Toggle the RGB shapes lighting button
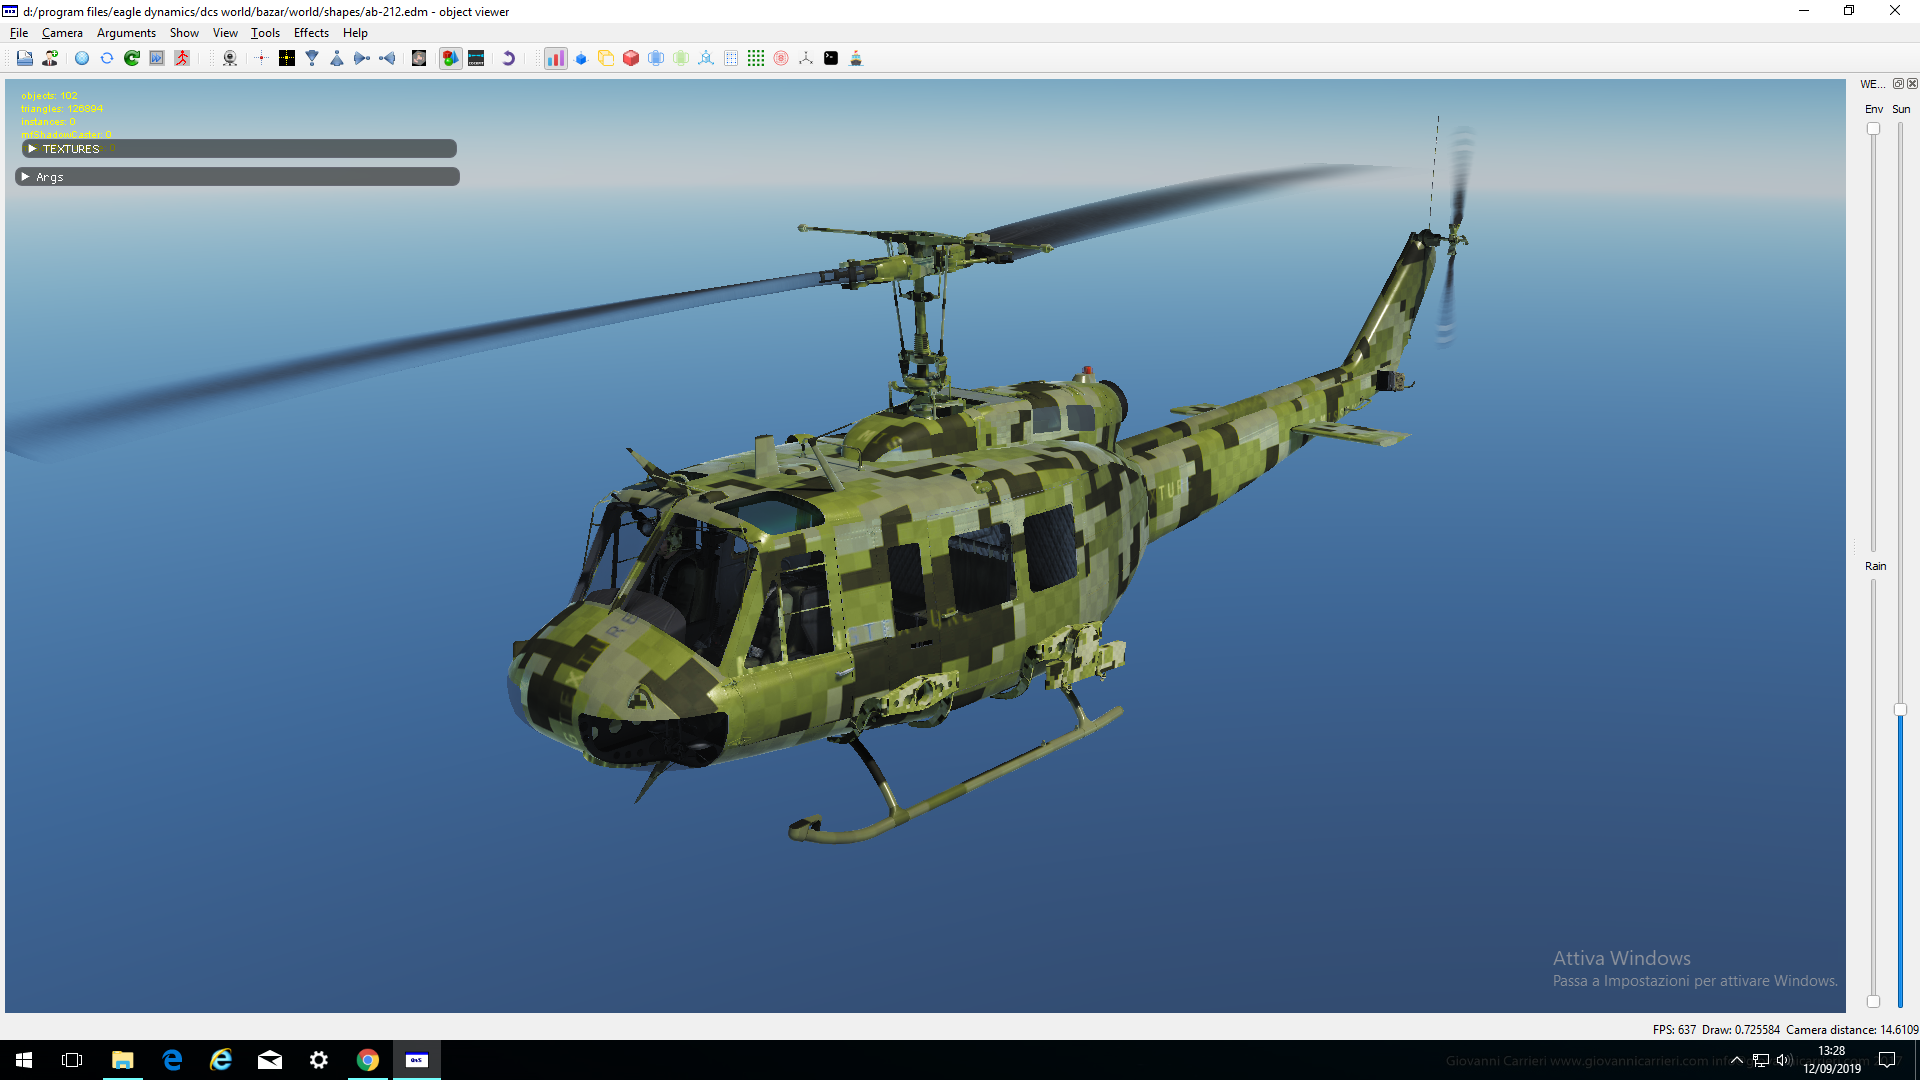 coord(451,58)
